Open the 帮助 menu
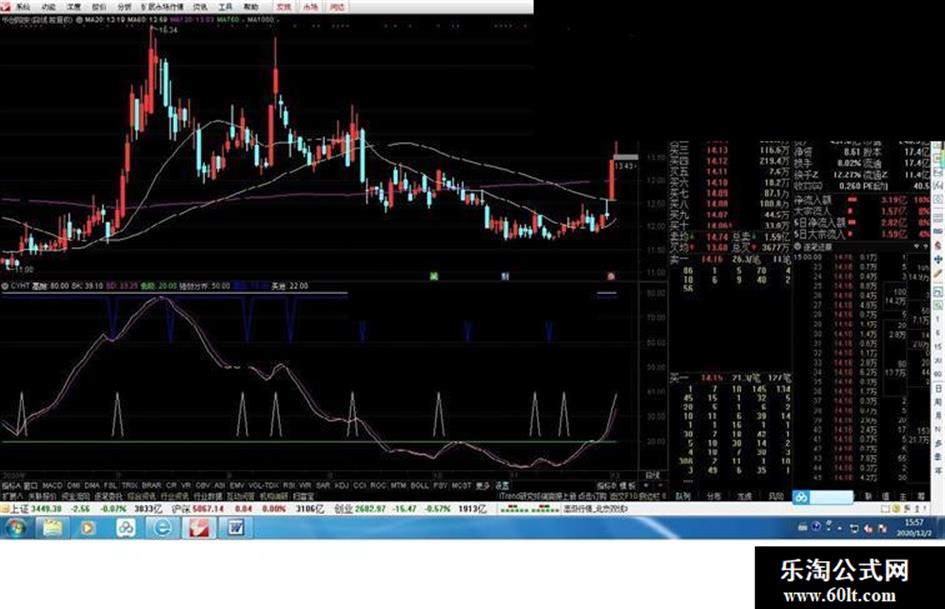Image resolution: width=945 pixels, height=609 pixels. [x=251, y=7]
